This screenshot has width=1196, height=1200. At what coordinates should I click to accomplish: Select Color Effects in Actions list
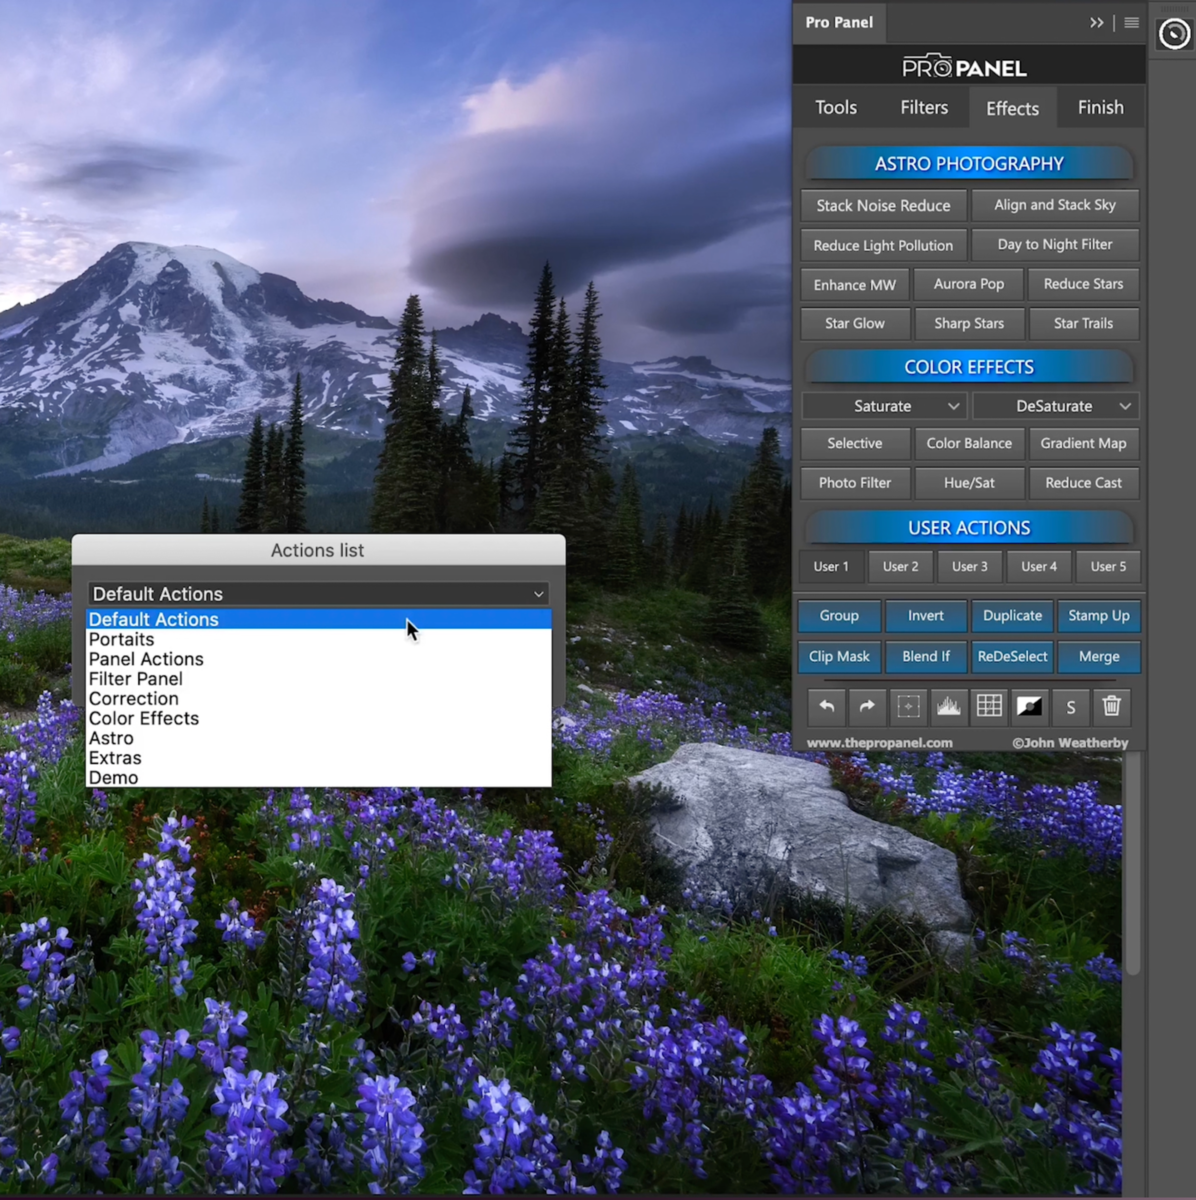pyautogui.click(x=144, y=718)
